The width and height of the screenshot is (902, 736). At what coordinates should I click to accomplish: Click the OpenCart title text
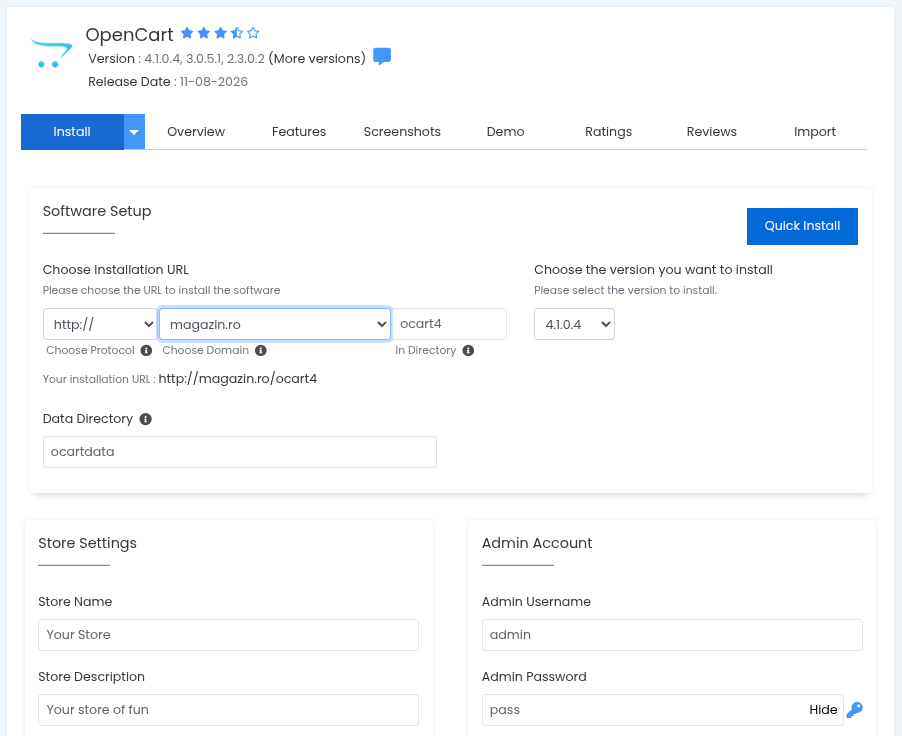[129, 35]
